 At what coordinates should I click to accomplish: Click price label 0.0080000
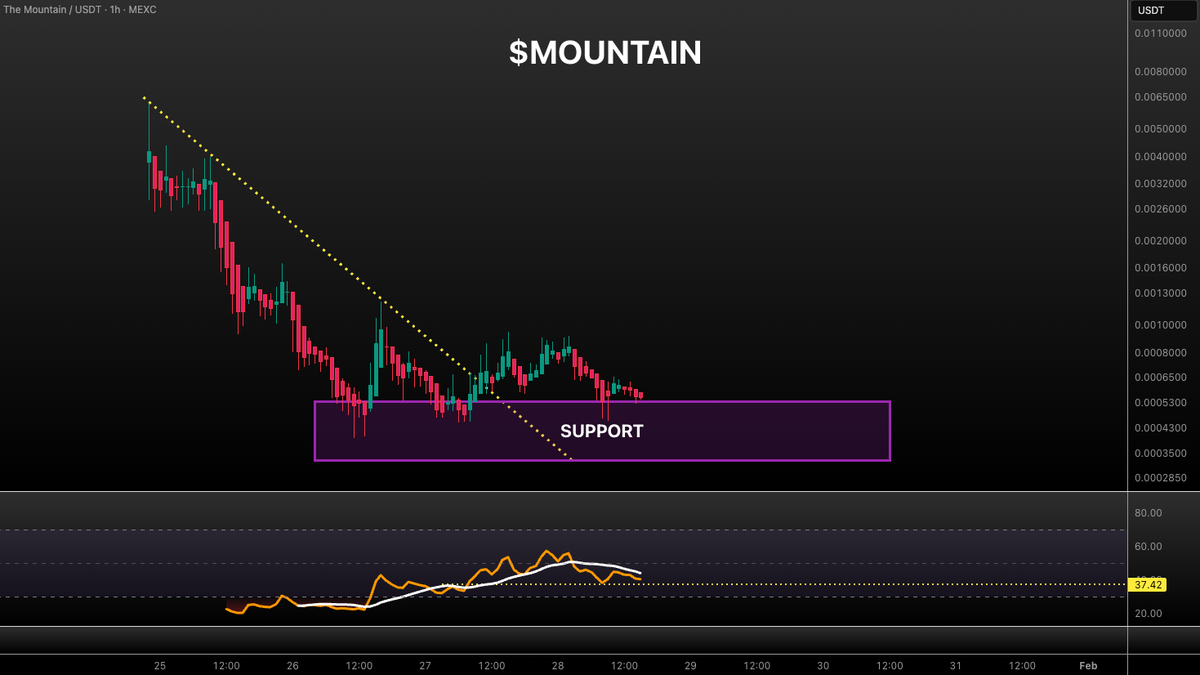point(1160,72)
